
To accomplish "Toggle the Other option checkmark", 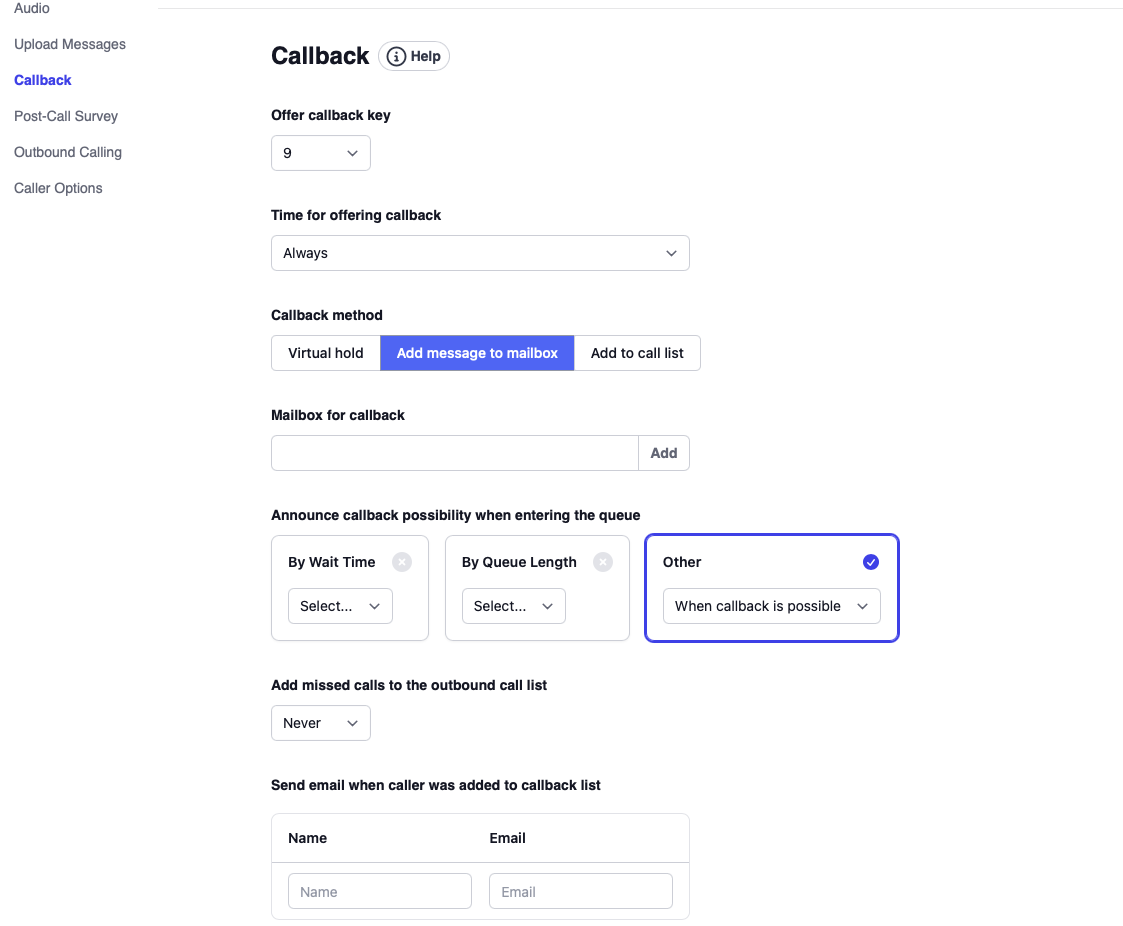I will (871, 562).
